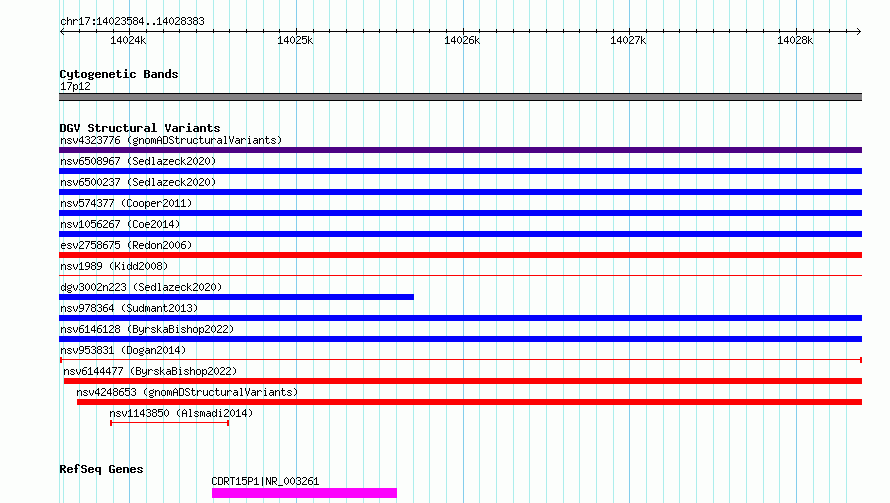Select the blue nsv6508967 variant bar
890x503 pixels.
click(460, 171)
